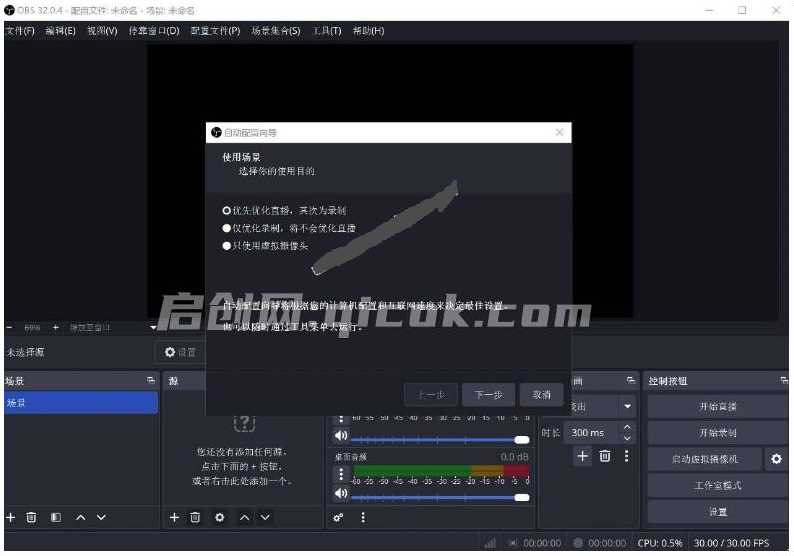Open transition properties three-dot menu

point(626,456)
